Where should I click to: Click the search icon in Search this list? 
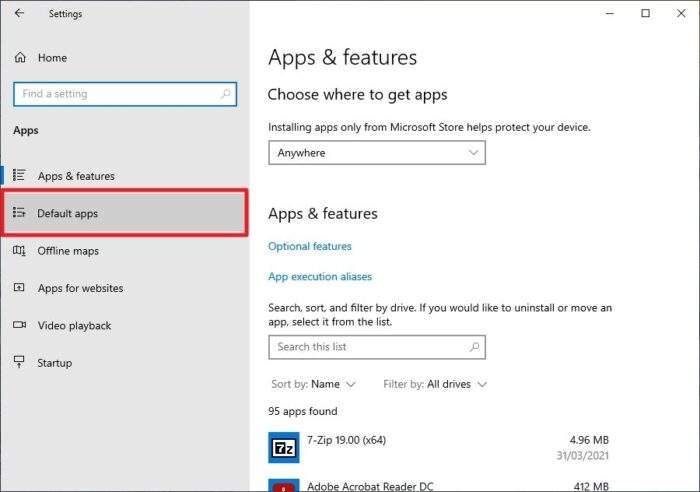pos(474,347)
